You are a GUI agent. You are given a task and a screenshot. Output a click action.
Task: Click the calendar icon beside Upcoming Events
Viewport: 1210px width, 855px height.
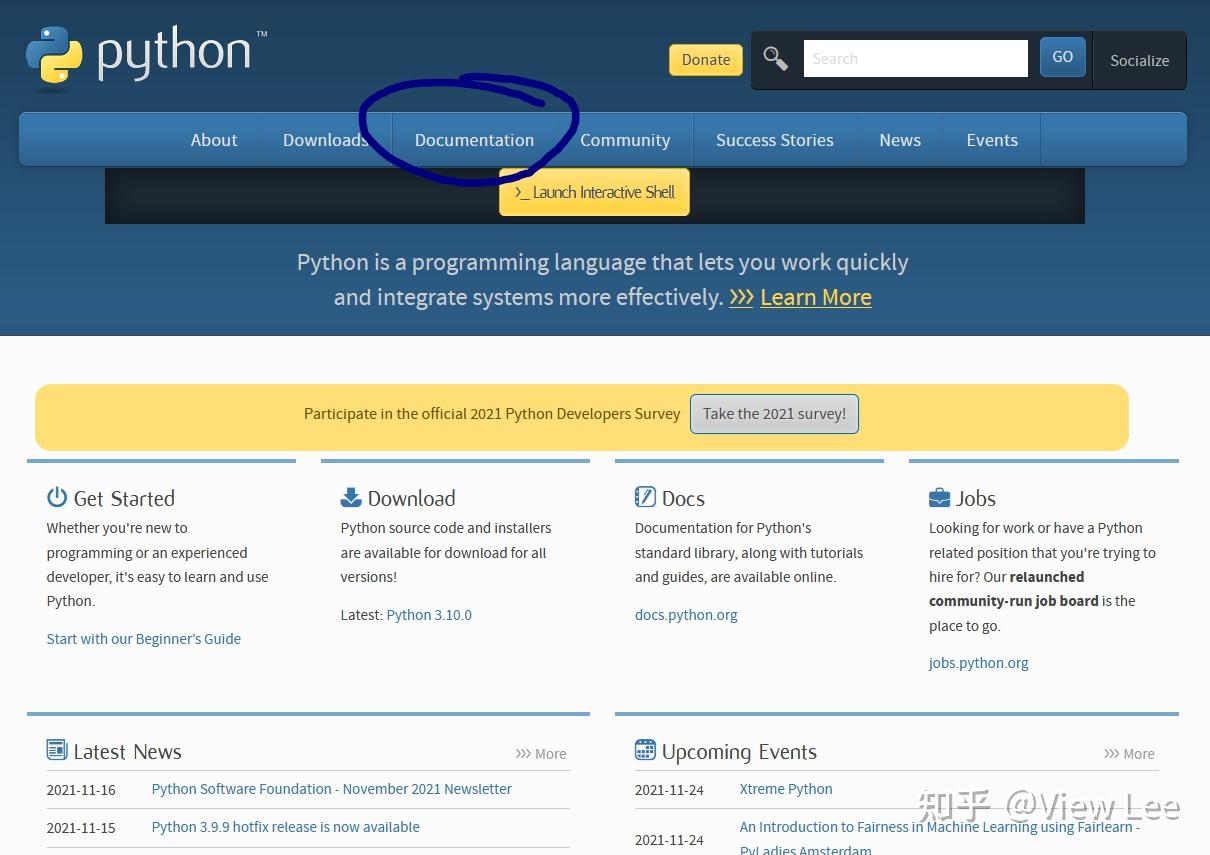645,749
